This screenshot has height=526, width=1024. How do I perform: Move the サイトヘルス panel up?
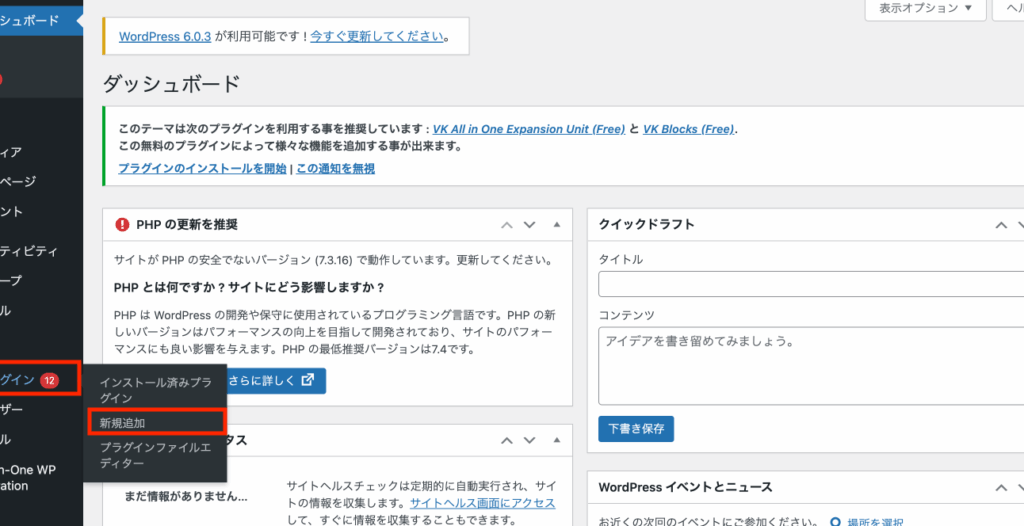pyautogui.click(x=507, y=441)
